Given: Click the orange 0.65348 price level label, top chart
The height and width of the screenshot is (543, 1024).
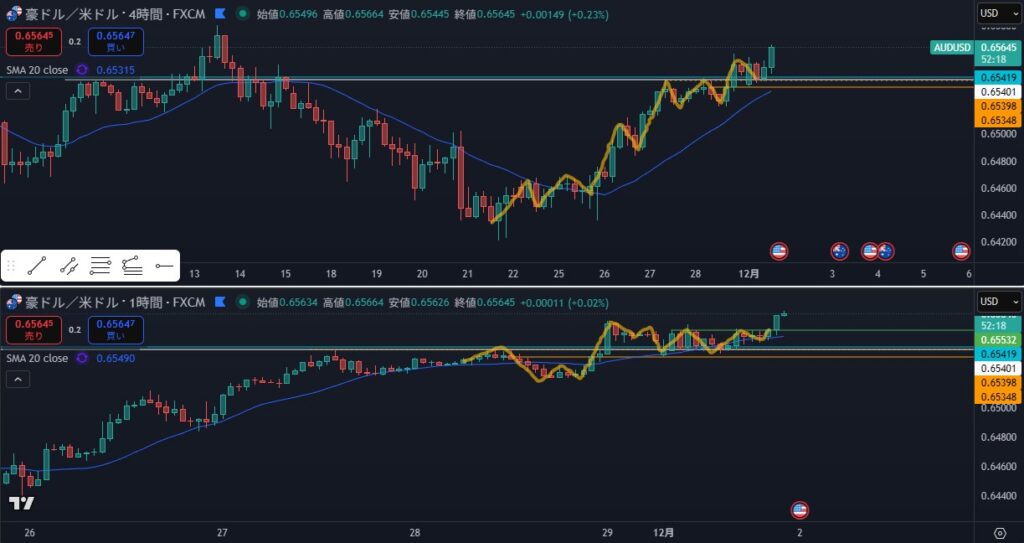Looking at the screenshot, I should click(999, 120).
